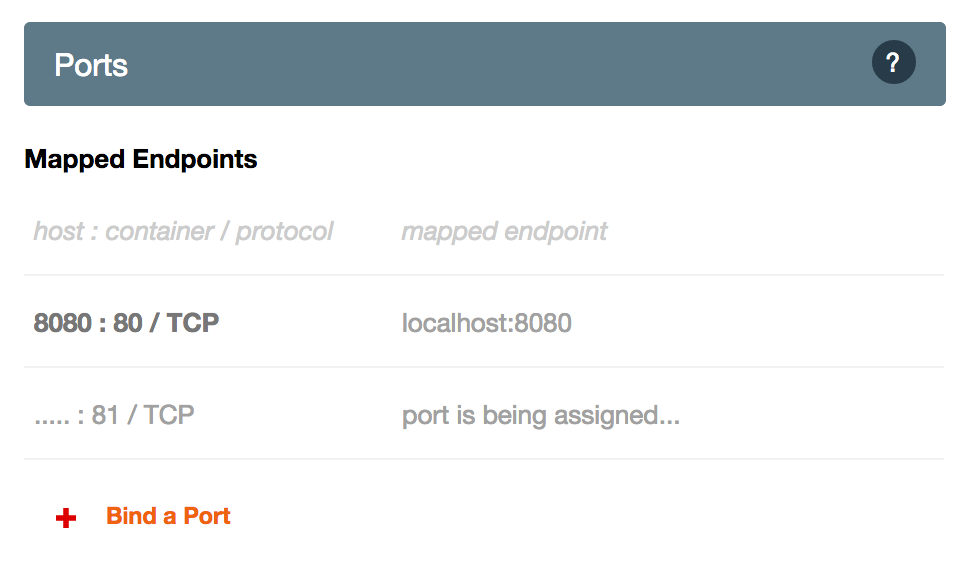Click the red plus icon

click(x=66, y=518)
